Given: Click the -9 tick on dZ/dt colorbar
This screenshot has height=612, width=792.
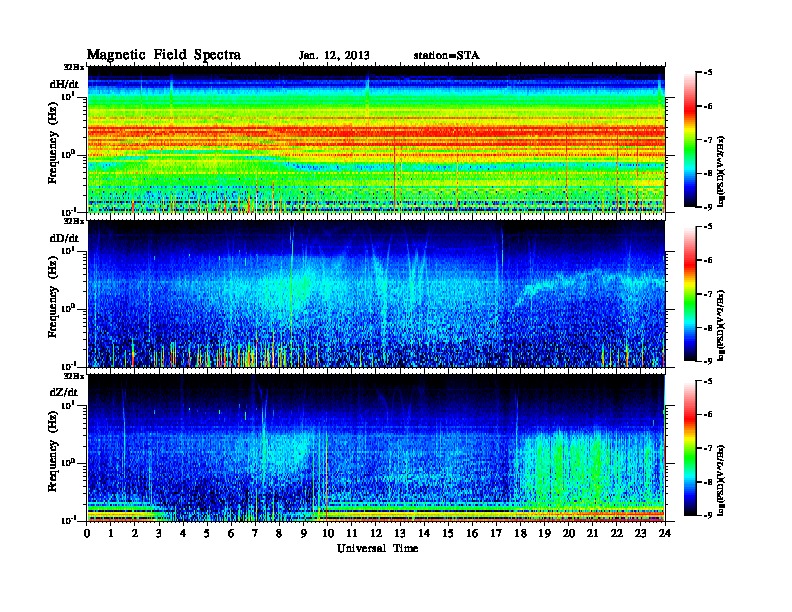Looking at the screenshot, I should pyautogui.click(x=707, y=515).
